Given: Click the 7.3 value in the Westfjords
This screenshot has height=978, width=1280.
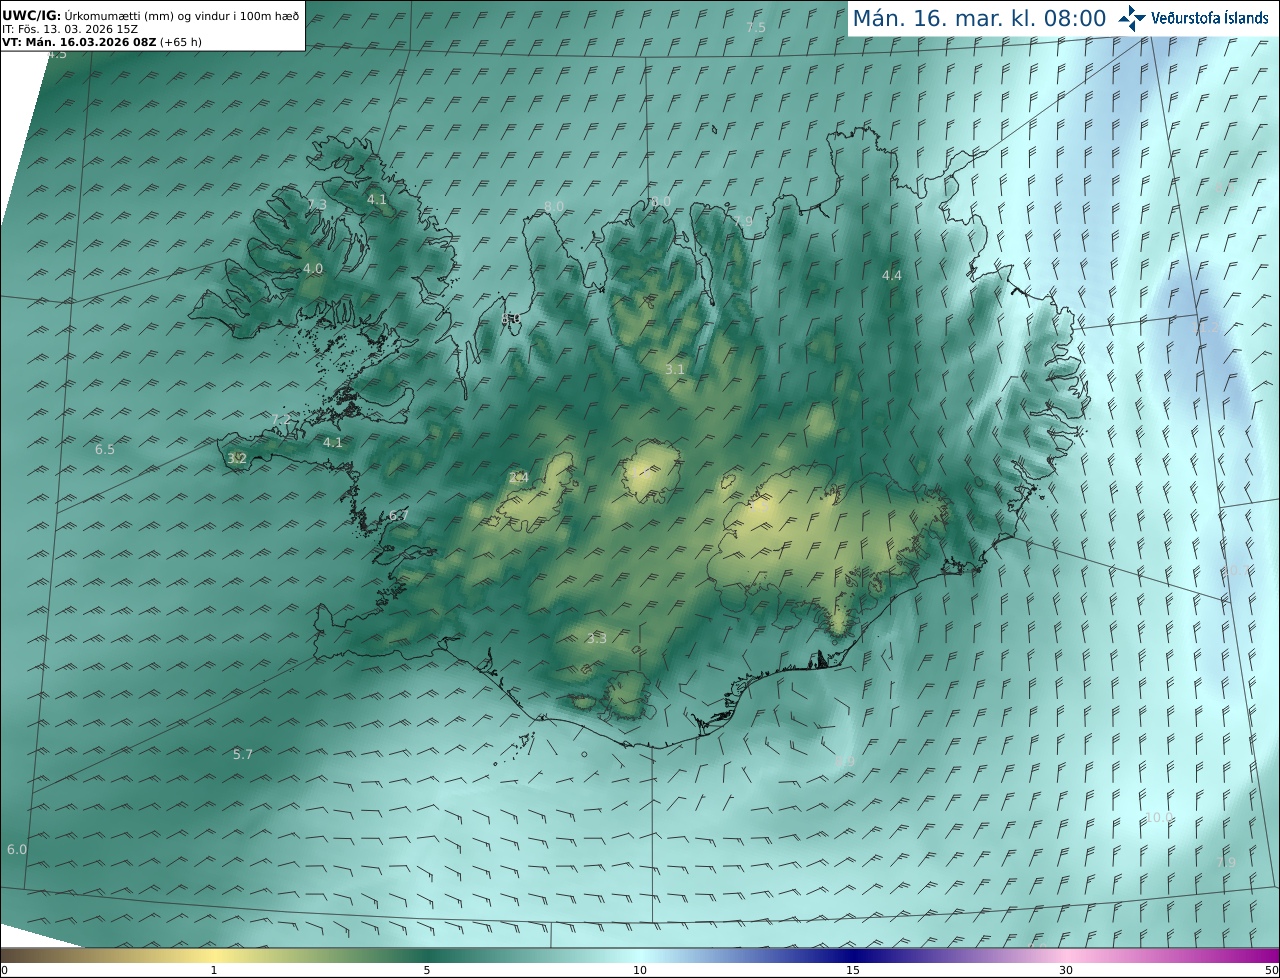Looking at the screenshot, I should (317, 205).
